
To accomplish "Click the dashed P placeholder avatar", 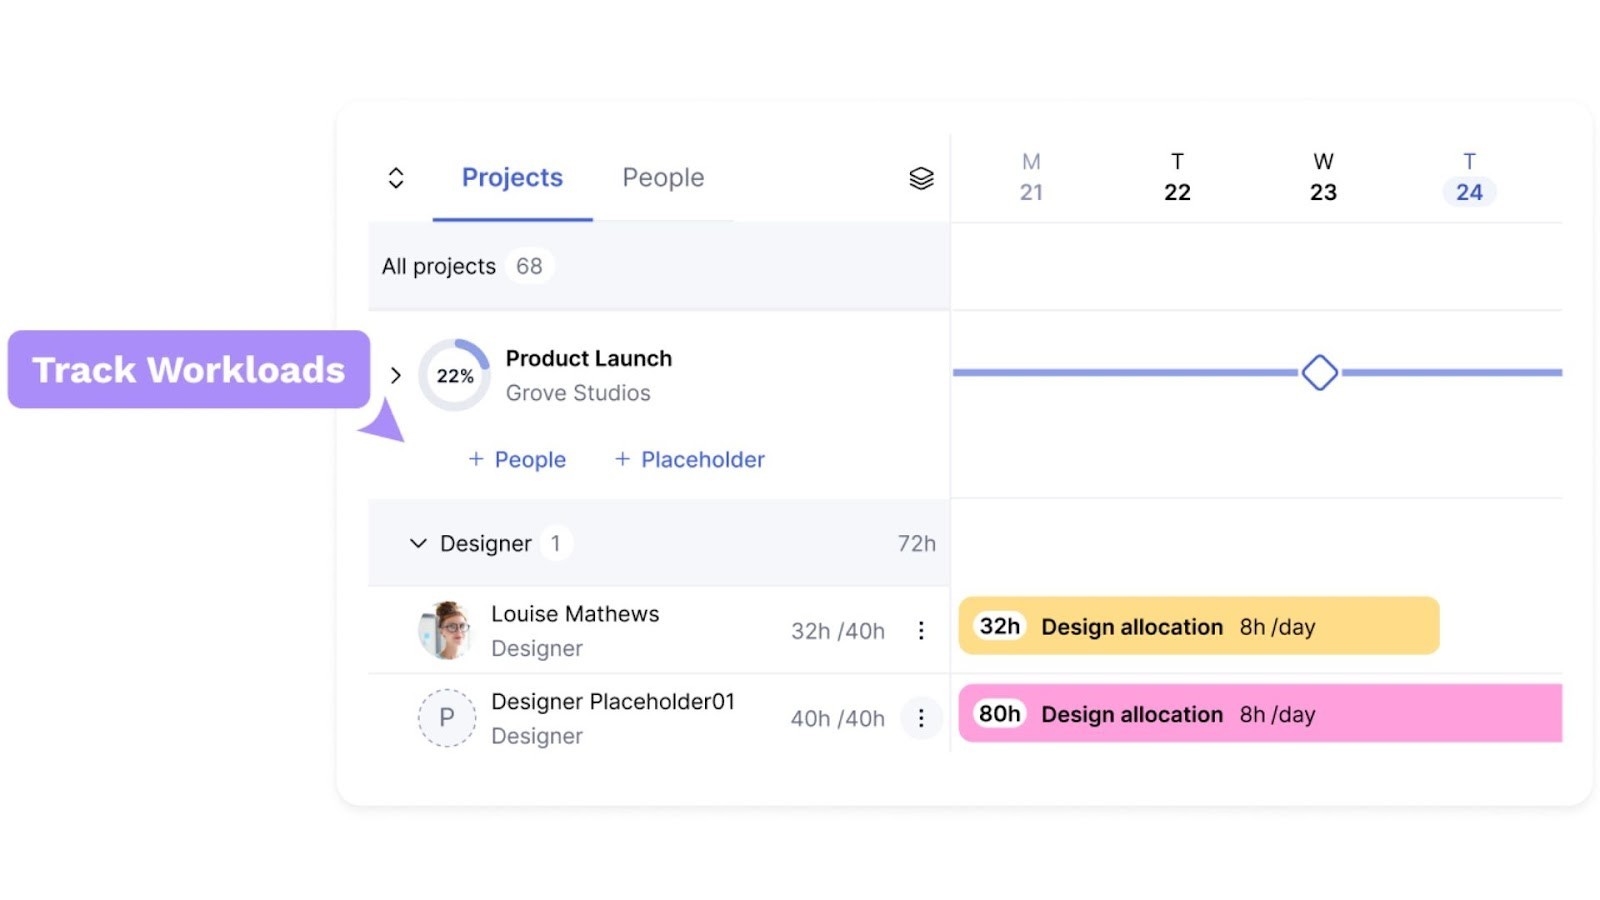I will (447, 718).
